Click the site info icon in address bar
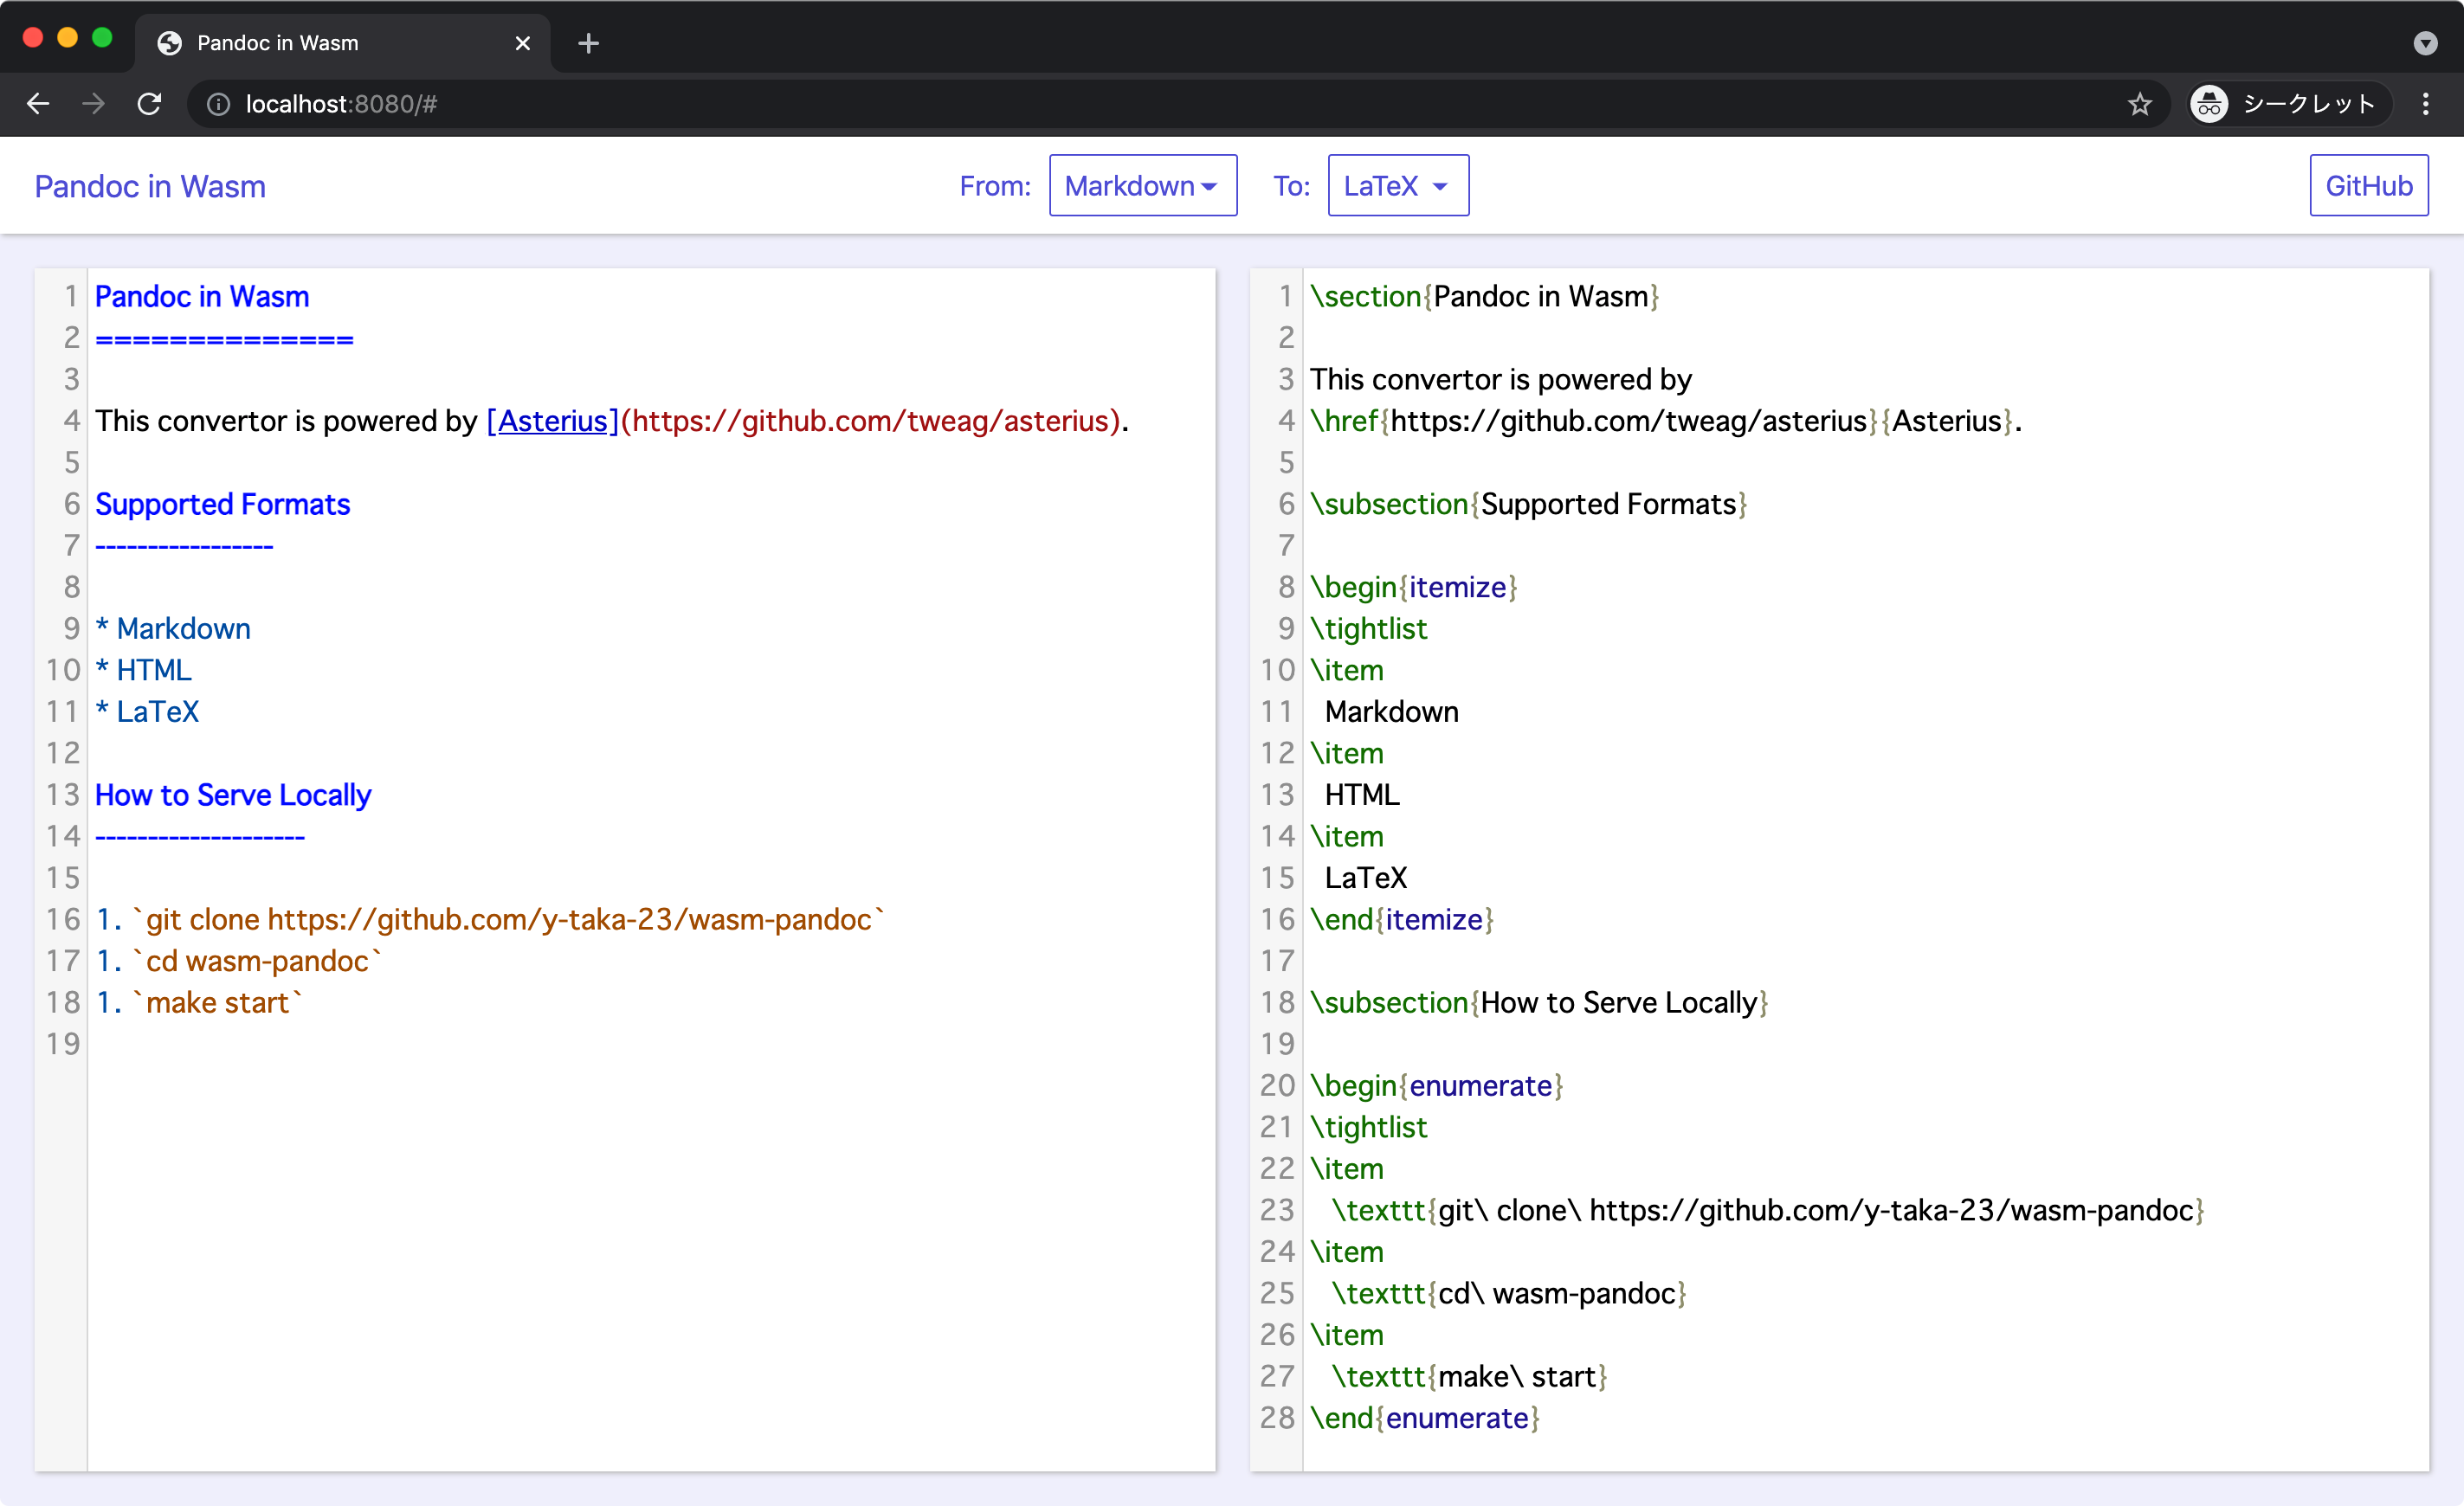The width and height of the screenshot is (2464, 1506). pos(218,104)
